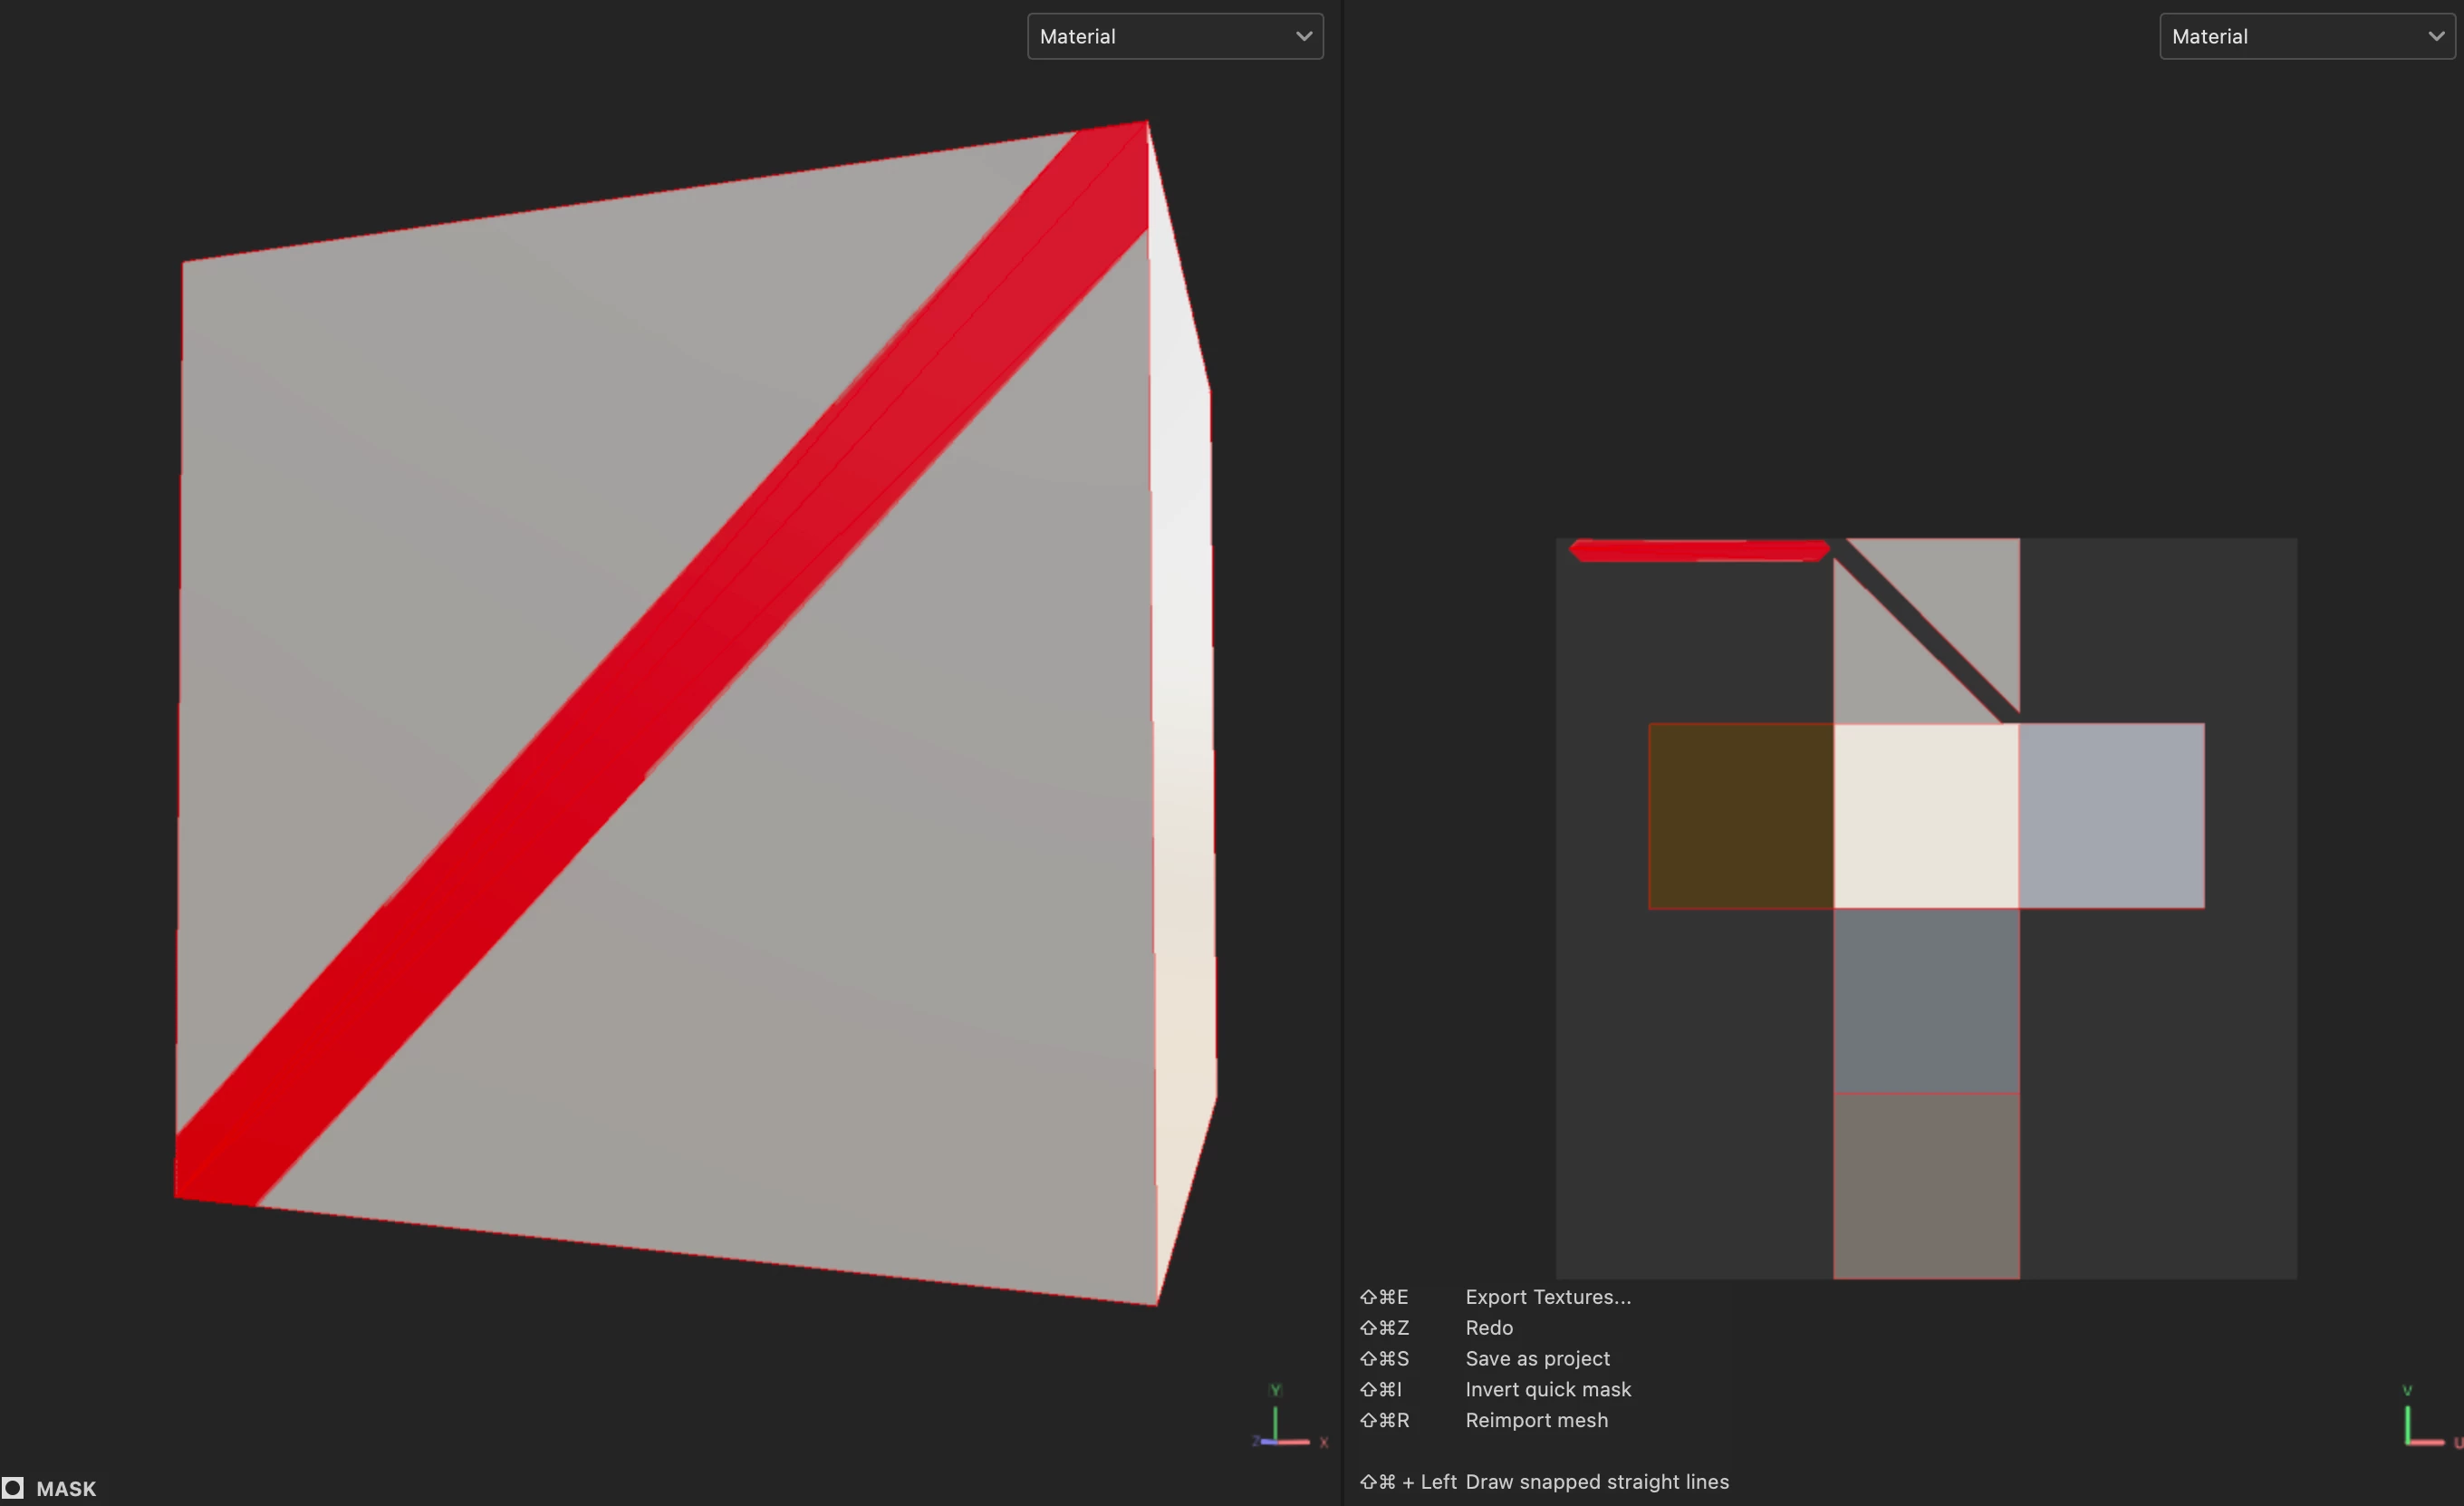Click the red mask stroke in UV view

pyautogui.click(x=1698, y=550)
